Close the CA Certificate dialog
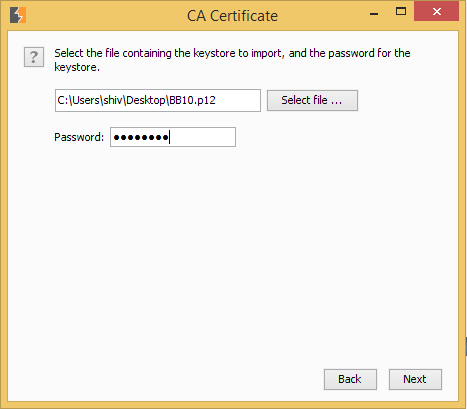467x409 pixels. click(437, 12)
